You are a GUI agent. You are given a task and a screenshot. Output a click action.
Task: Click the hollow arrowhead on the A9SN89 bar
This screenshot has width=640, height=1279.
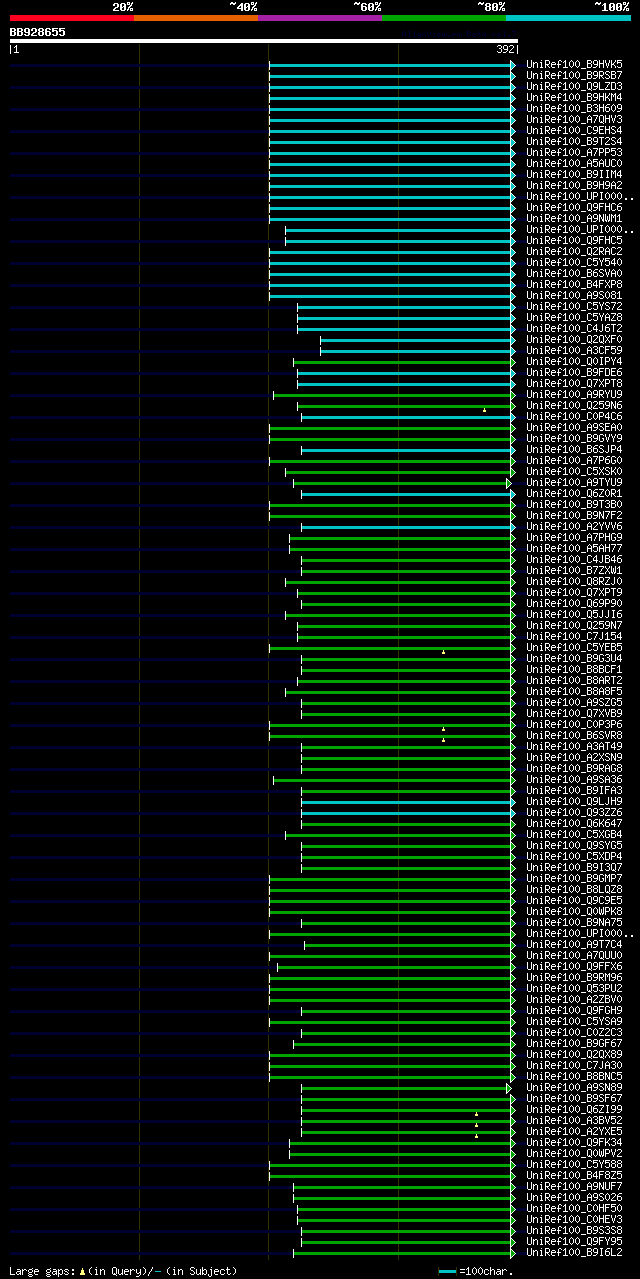pyautogui.click(x=509, y=1087)
